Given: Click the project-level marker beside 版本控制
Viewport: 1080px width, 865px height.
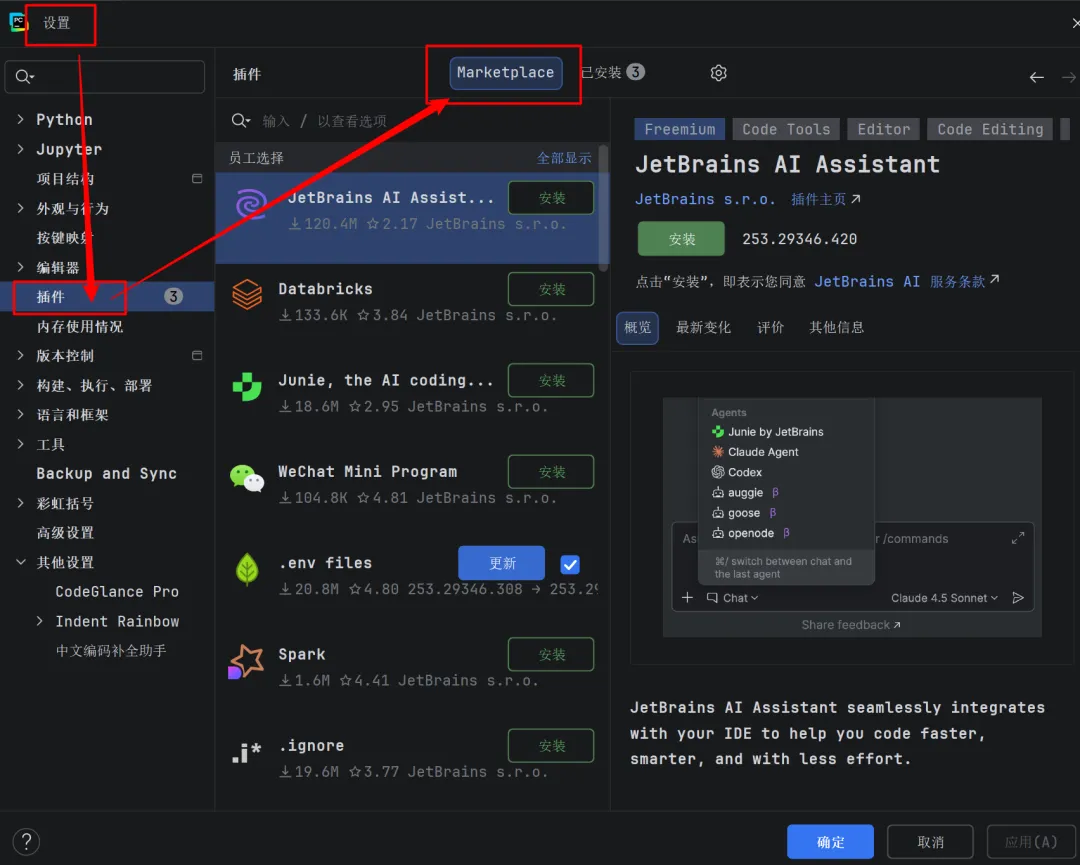Looking at the screenshot, I should tap(197, 355).
